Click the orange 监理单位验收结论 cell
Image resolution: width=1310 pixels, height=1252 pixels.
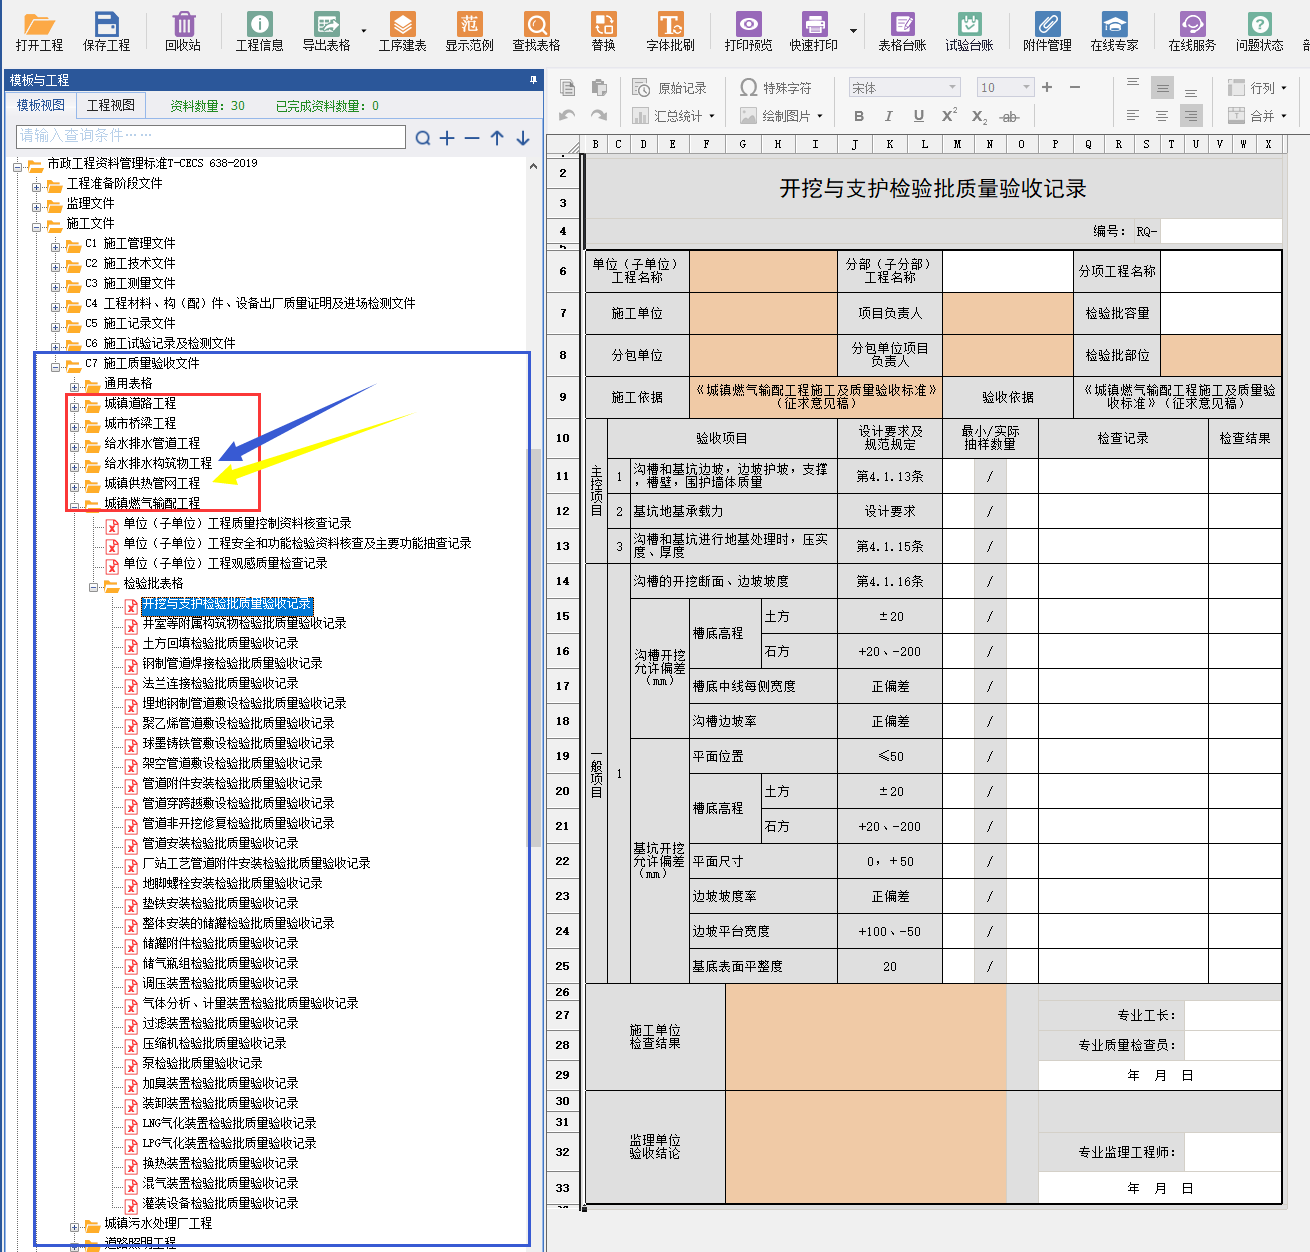(865, 1146)
